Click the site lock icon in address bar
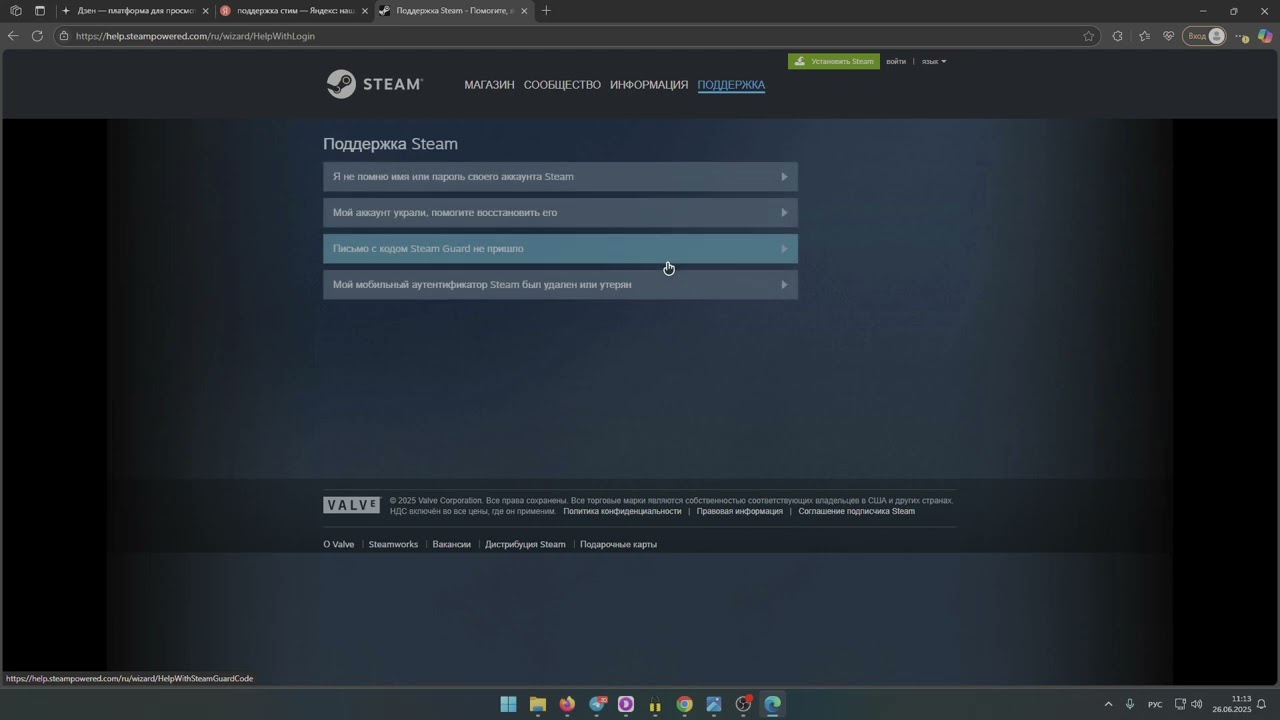 64,36
